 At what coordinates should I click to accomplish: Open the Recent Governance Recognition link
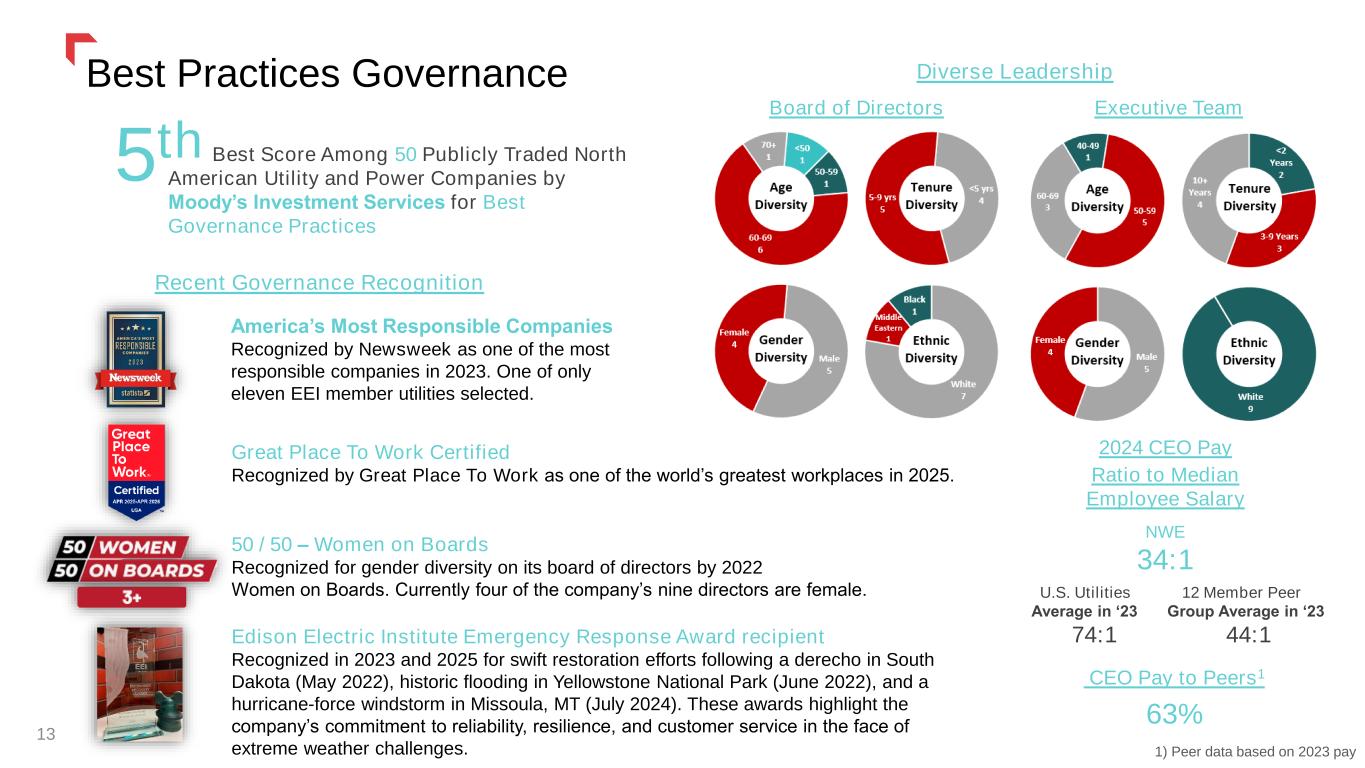[x=319, y=283]
